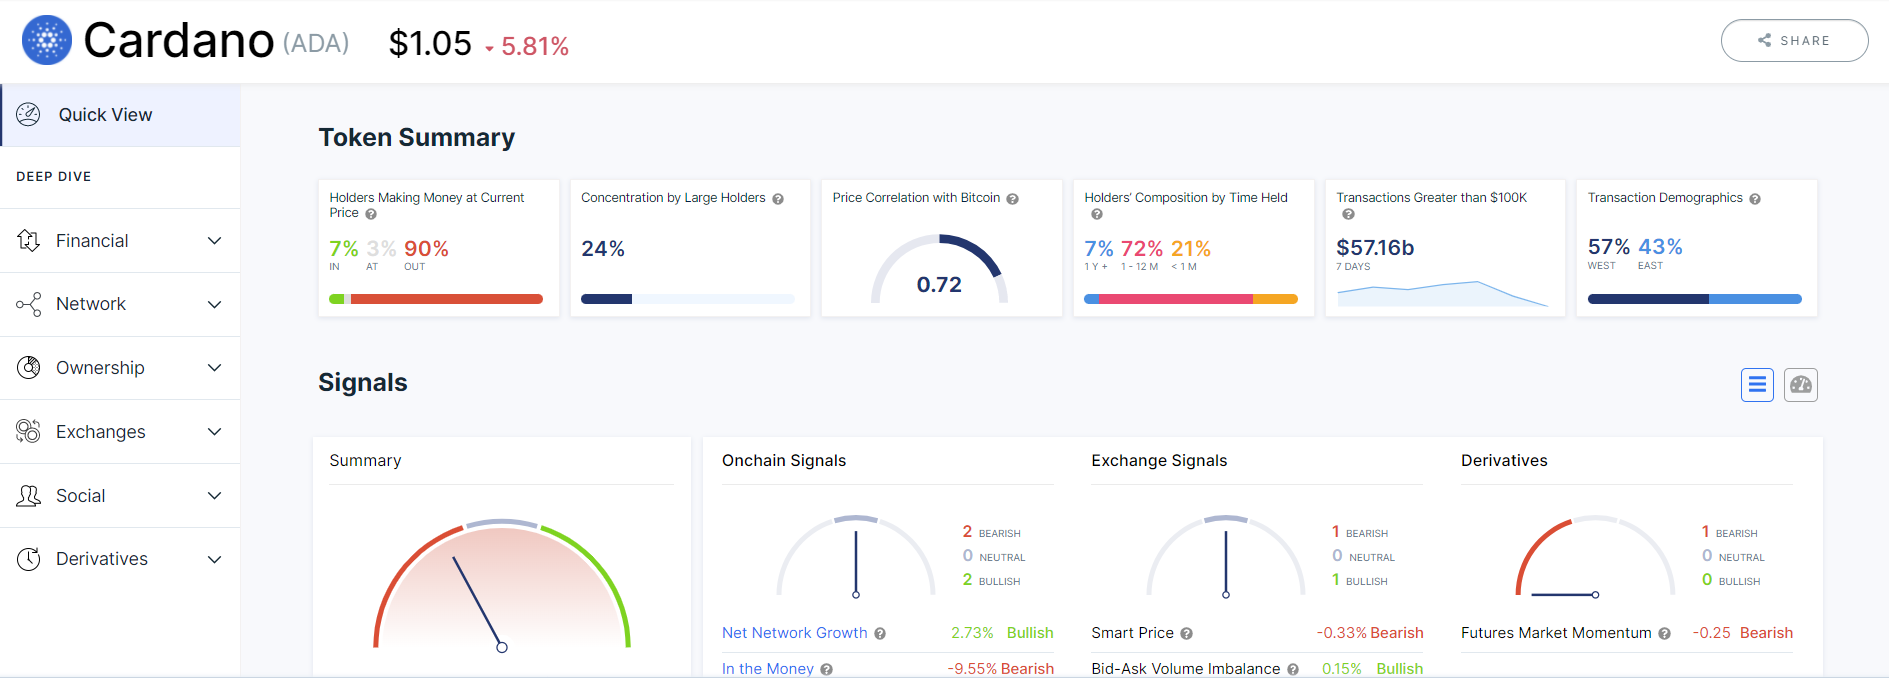The width and height of the screenshot is (1889, 694).
Task: Open the Net Network Growth link
Action: point(795,633)
